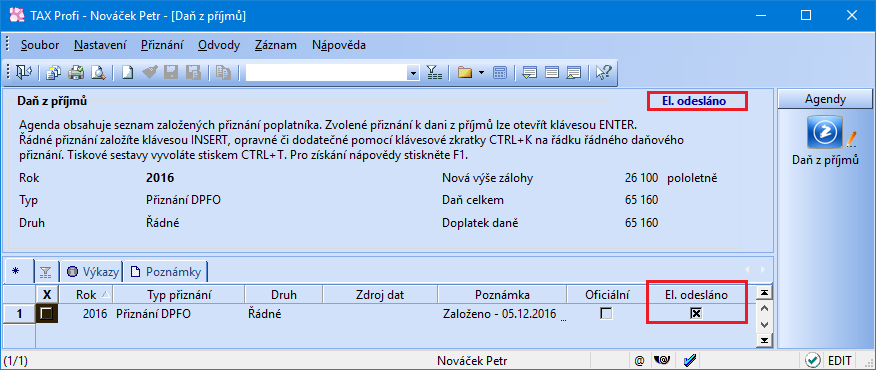Image resolution: width=876 pixels, height=370 pixels.
Task: Click Typ přiznání column header
Action: 179,295
